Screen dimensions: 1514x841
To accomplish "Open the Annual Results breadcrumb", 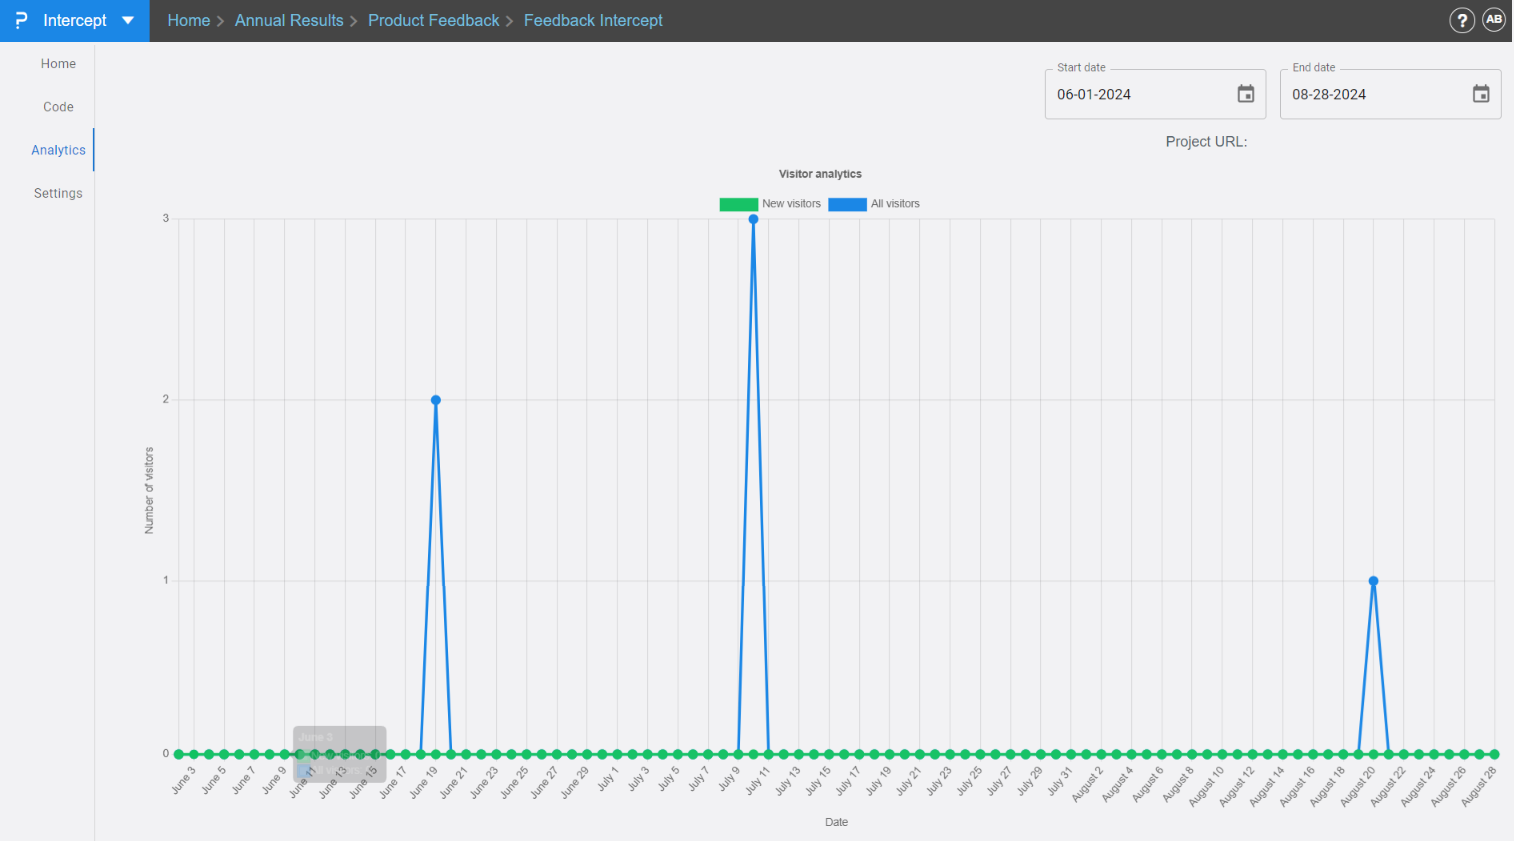I will click(x=289, y=20).
